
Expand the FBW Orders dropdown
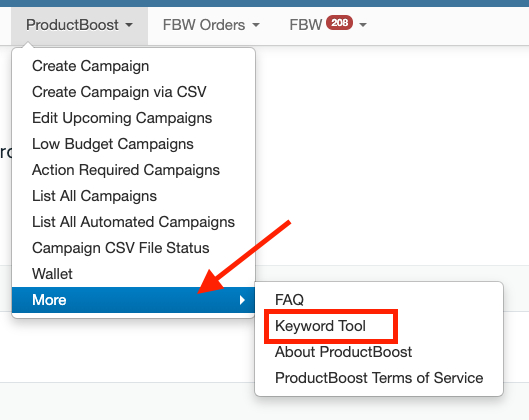coord(211,25)
